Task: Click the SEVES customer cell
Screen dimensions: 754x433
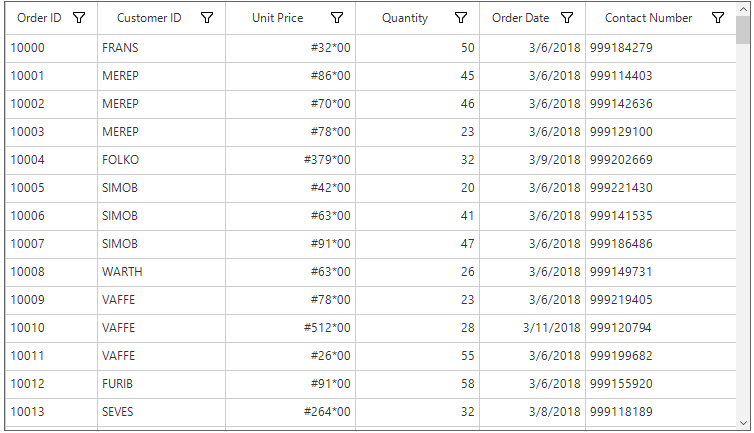Action: coord(162,412)
